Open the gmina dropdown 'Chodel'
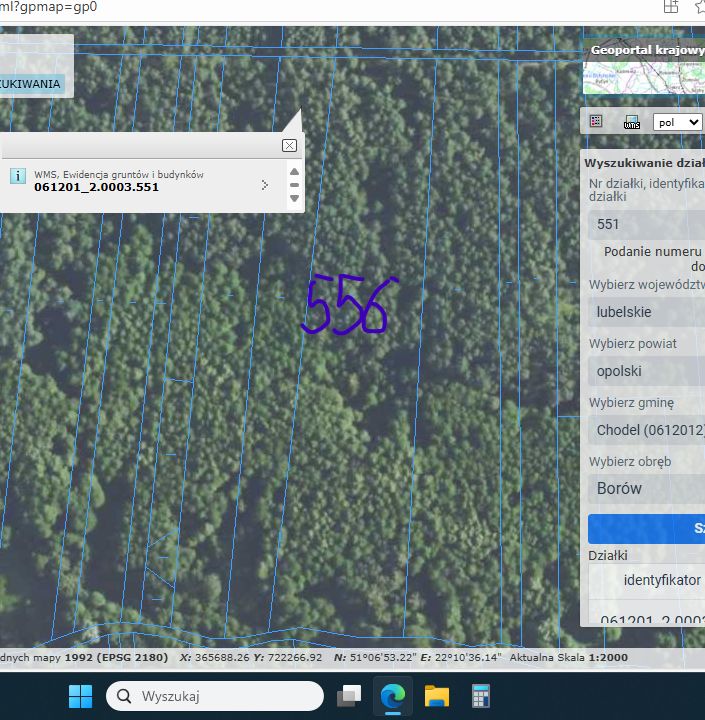 point(646,430)
